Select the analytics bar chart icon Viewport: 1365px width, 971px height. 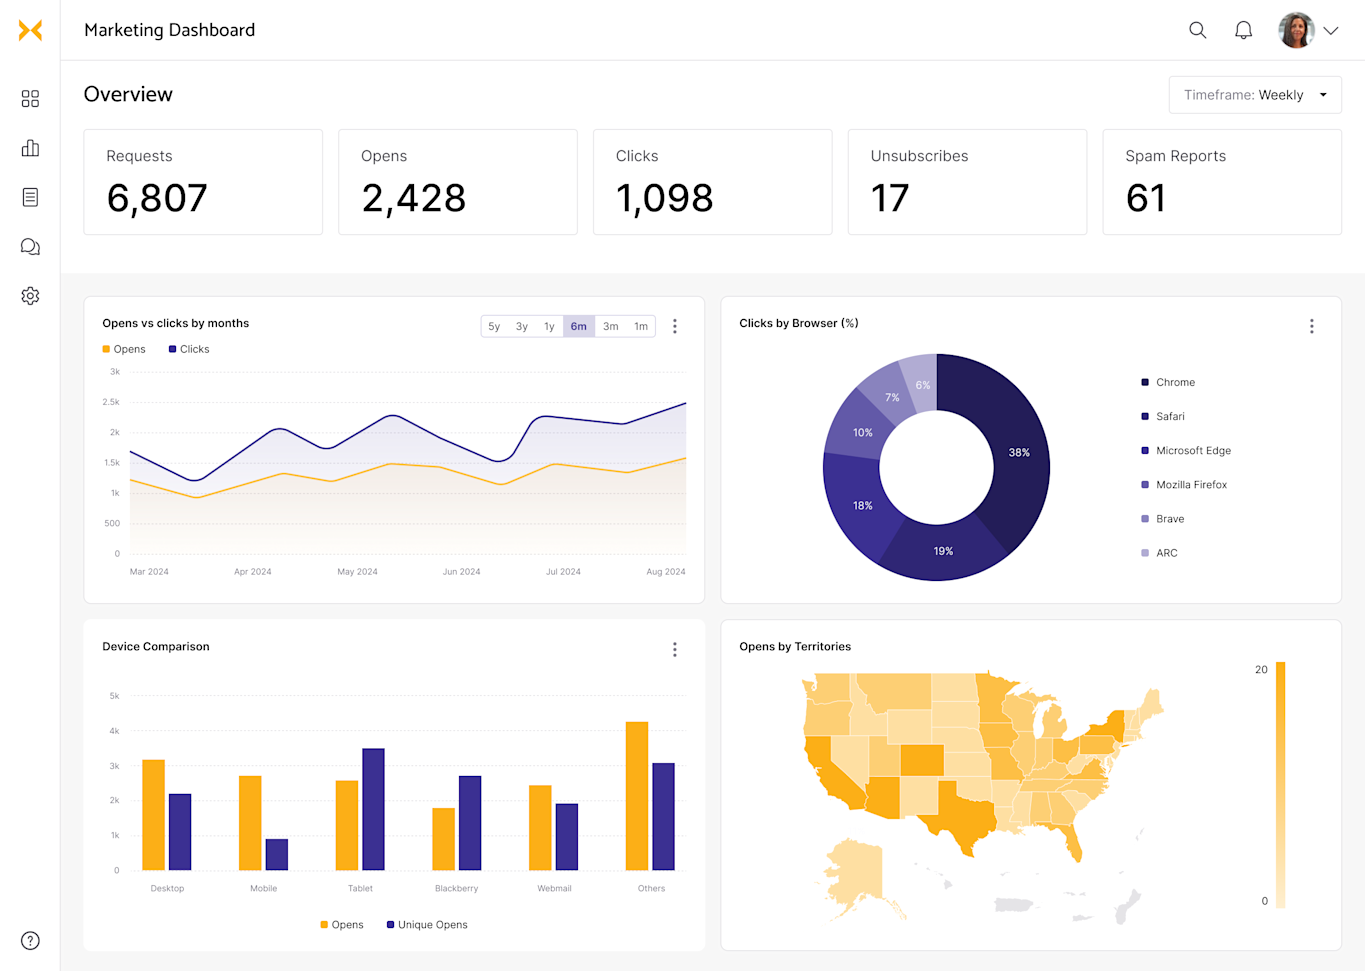(30, 147)
